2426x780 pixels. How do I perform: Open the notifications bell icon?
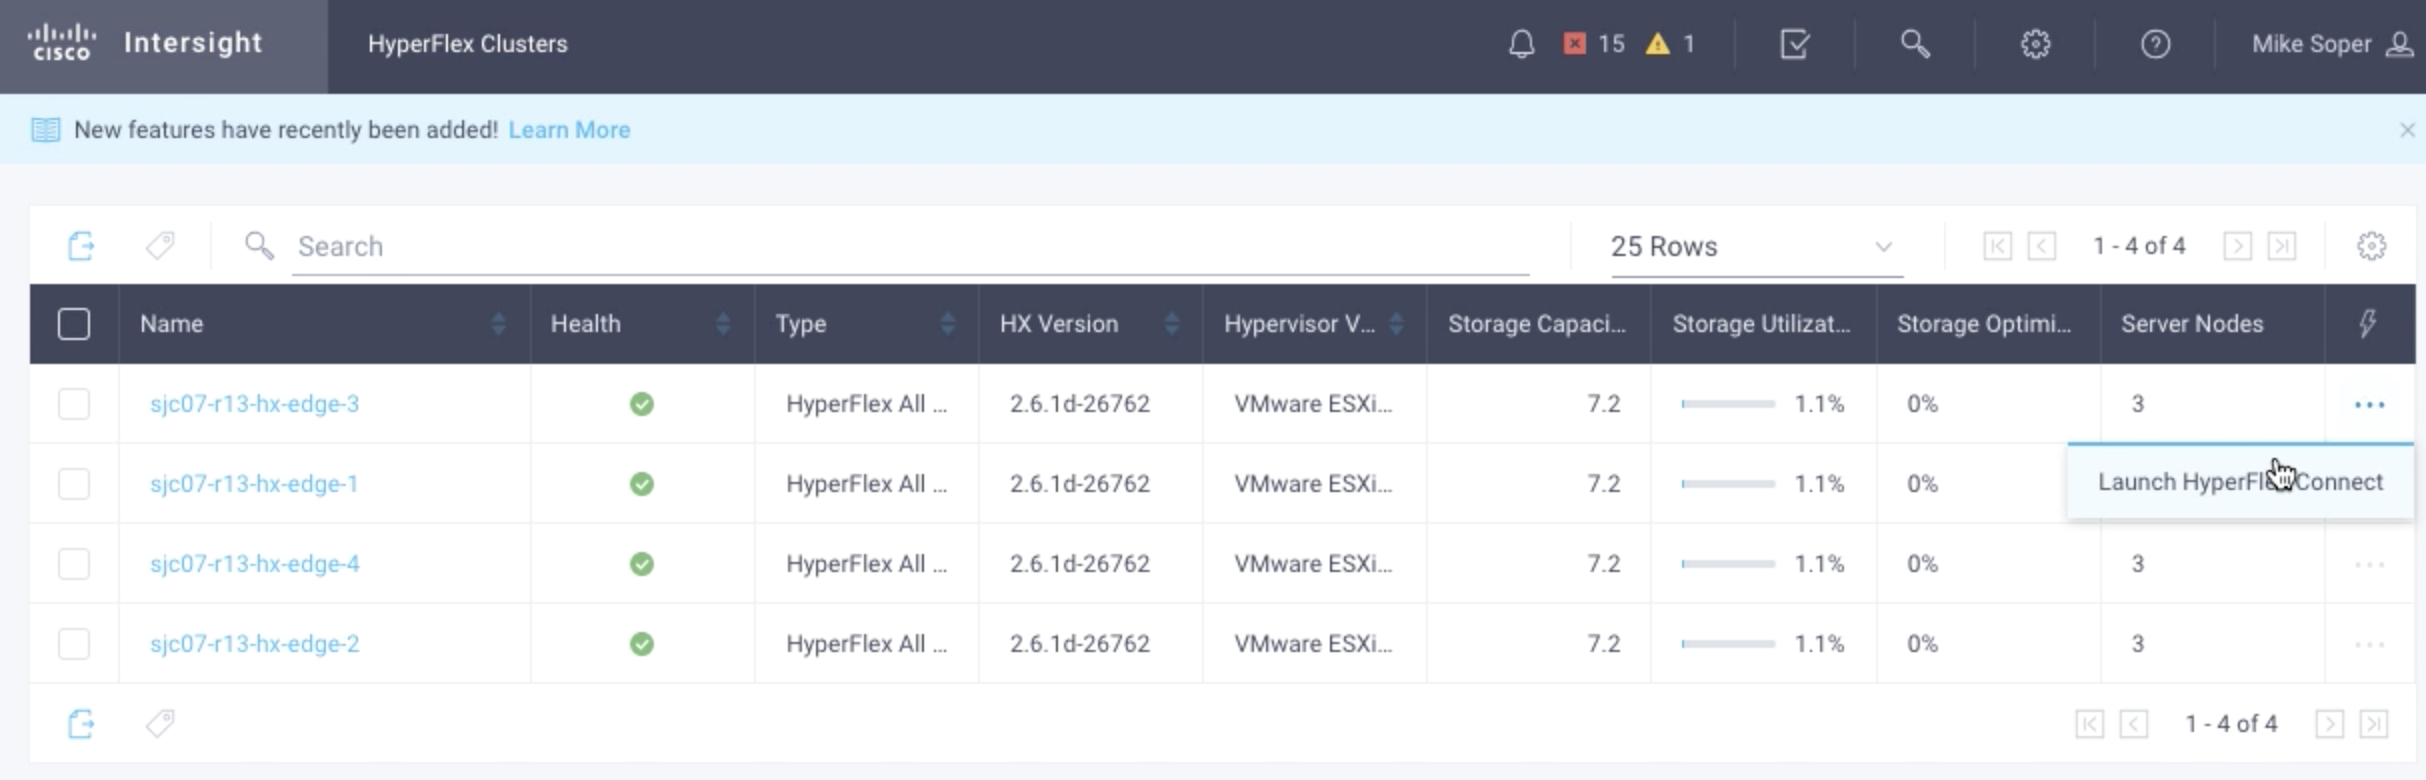1521,44
